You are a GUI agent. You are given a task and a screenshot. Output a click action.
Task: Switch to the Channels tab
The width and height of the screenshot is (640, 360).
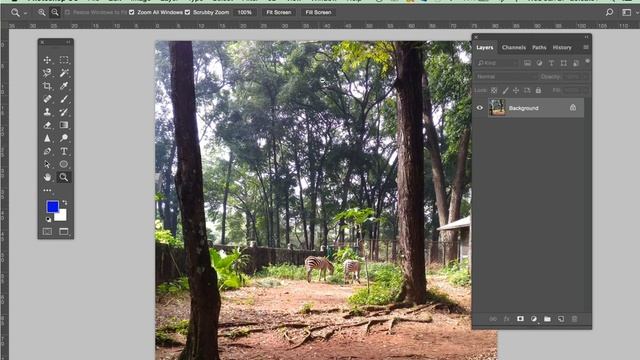[514, 48]
